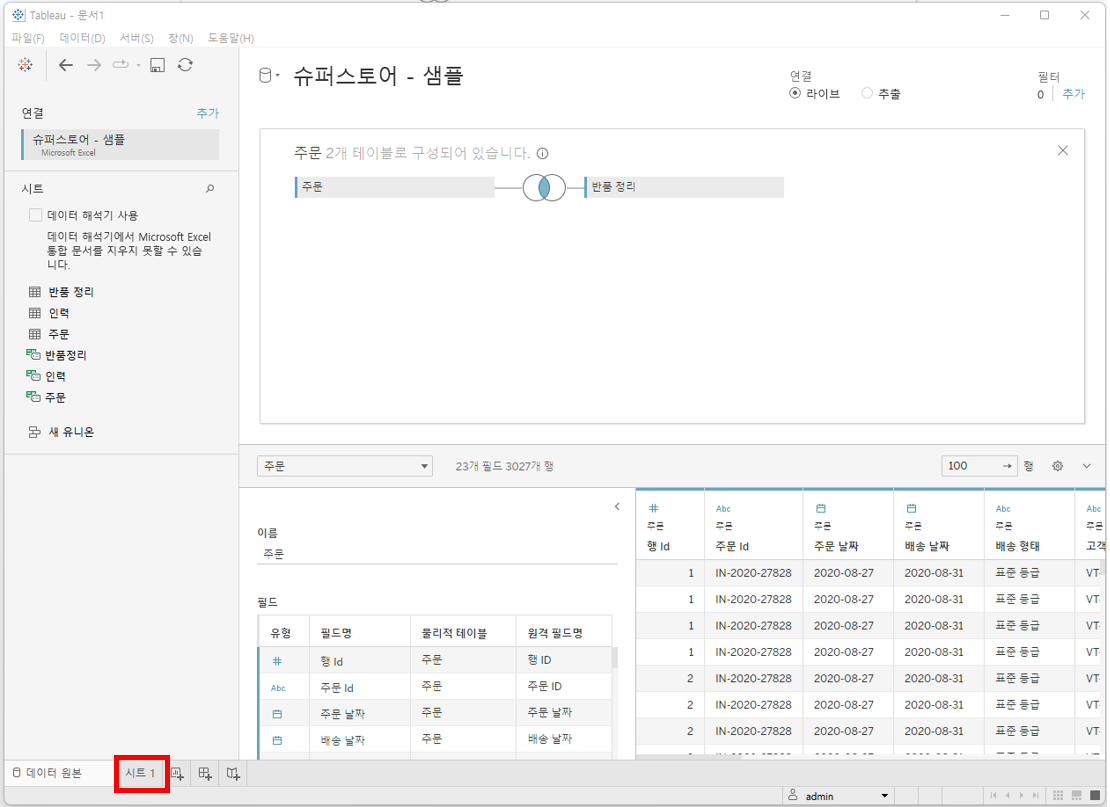Click 필드명 column header in metadata

pos(336,633)
